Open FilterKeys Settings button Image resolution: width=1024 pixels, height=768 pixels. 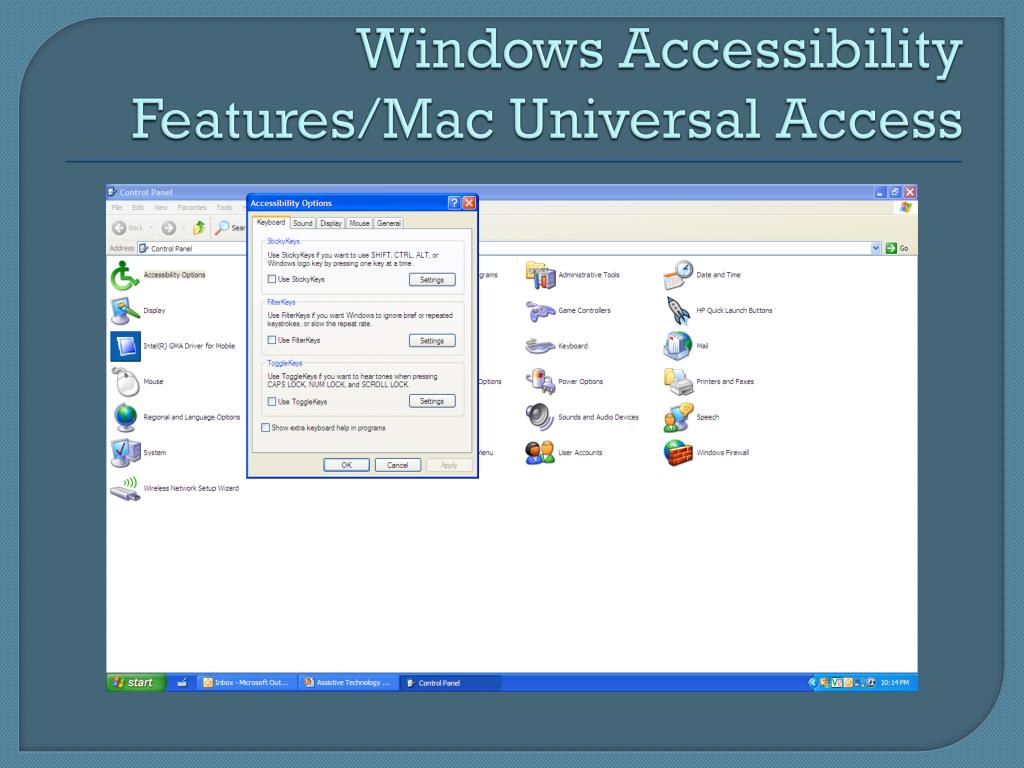pyautogui.click(x=432, y=340)
